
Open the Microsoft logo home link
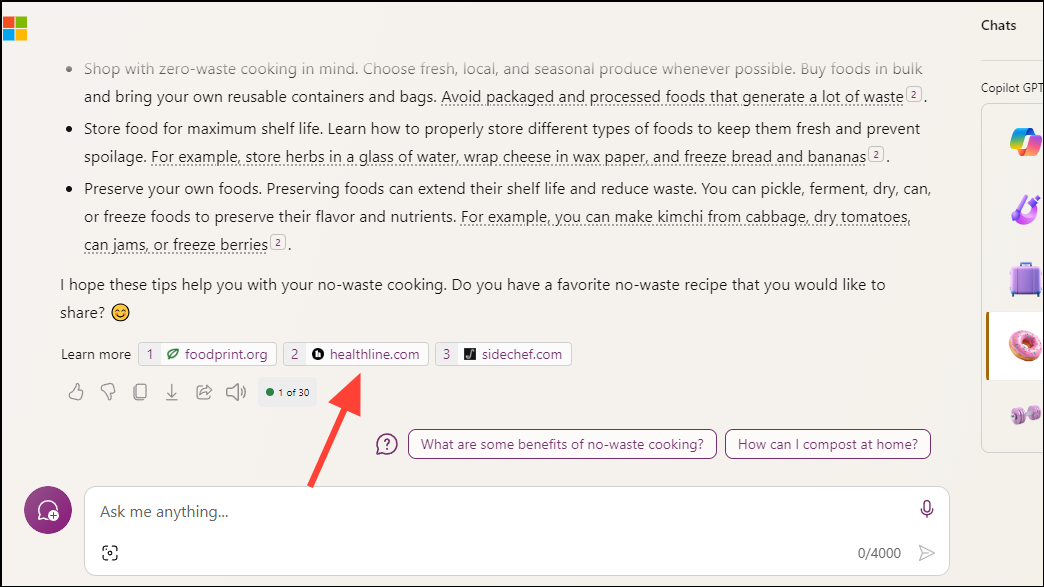coord(15,29)
